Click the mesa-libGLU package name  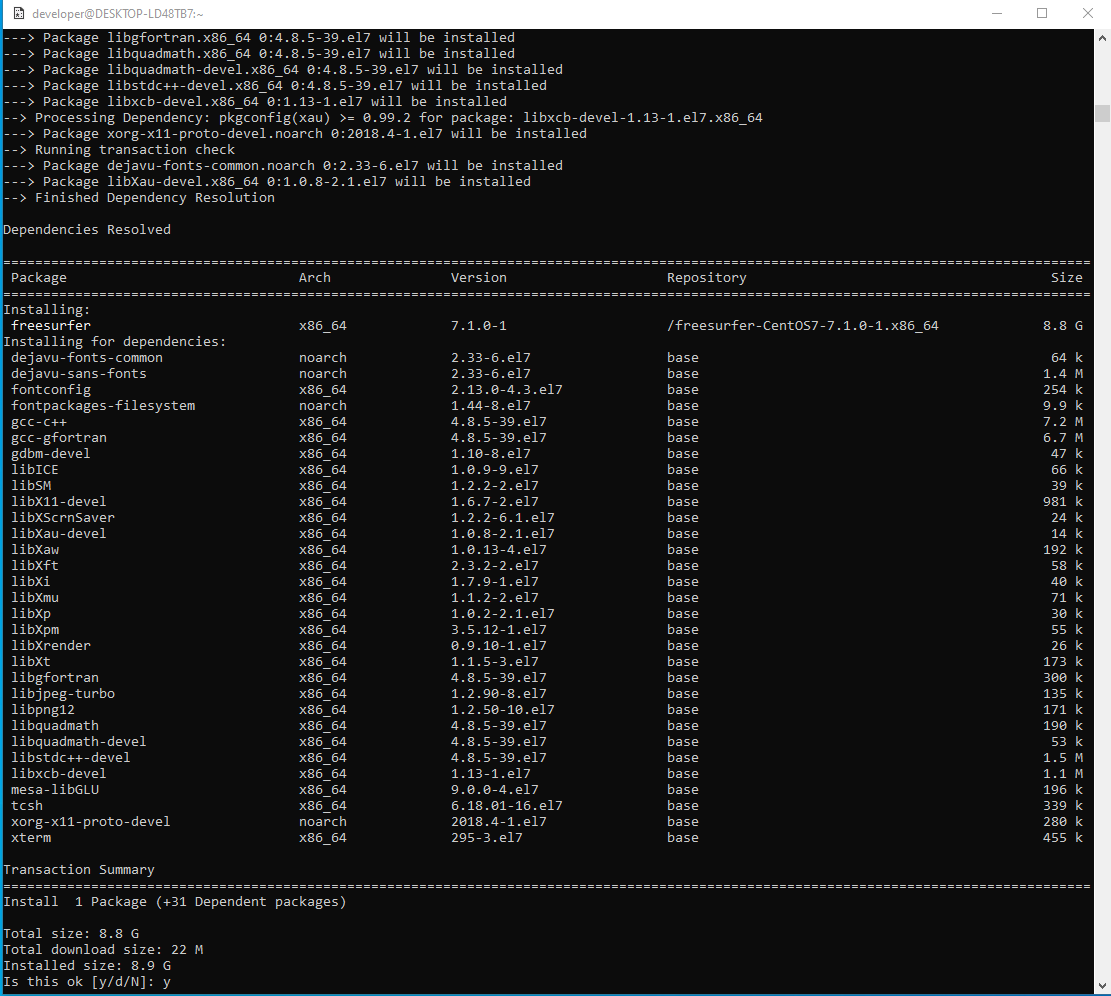pos(55,790)
